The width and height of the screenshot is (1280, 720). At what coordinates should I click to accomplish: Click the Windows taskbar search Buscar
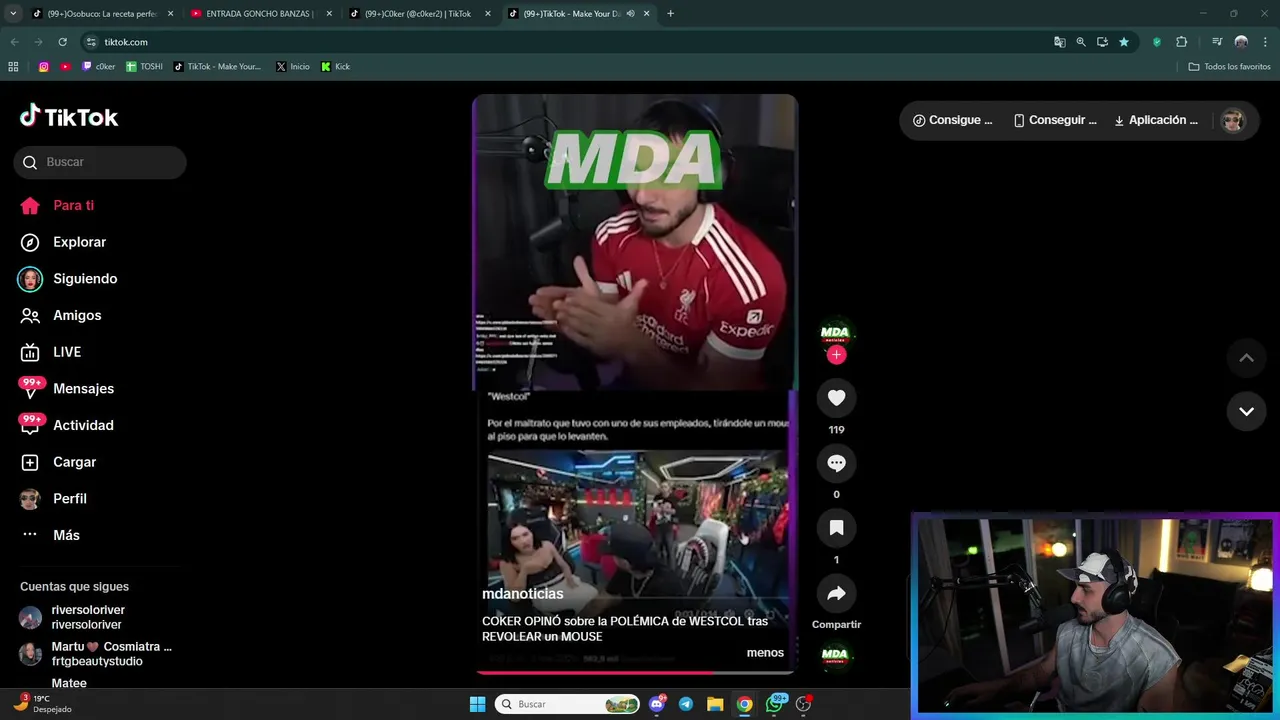[567, 704]
